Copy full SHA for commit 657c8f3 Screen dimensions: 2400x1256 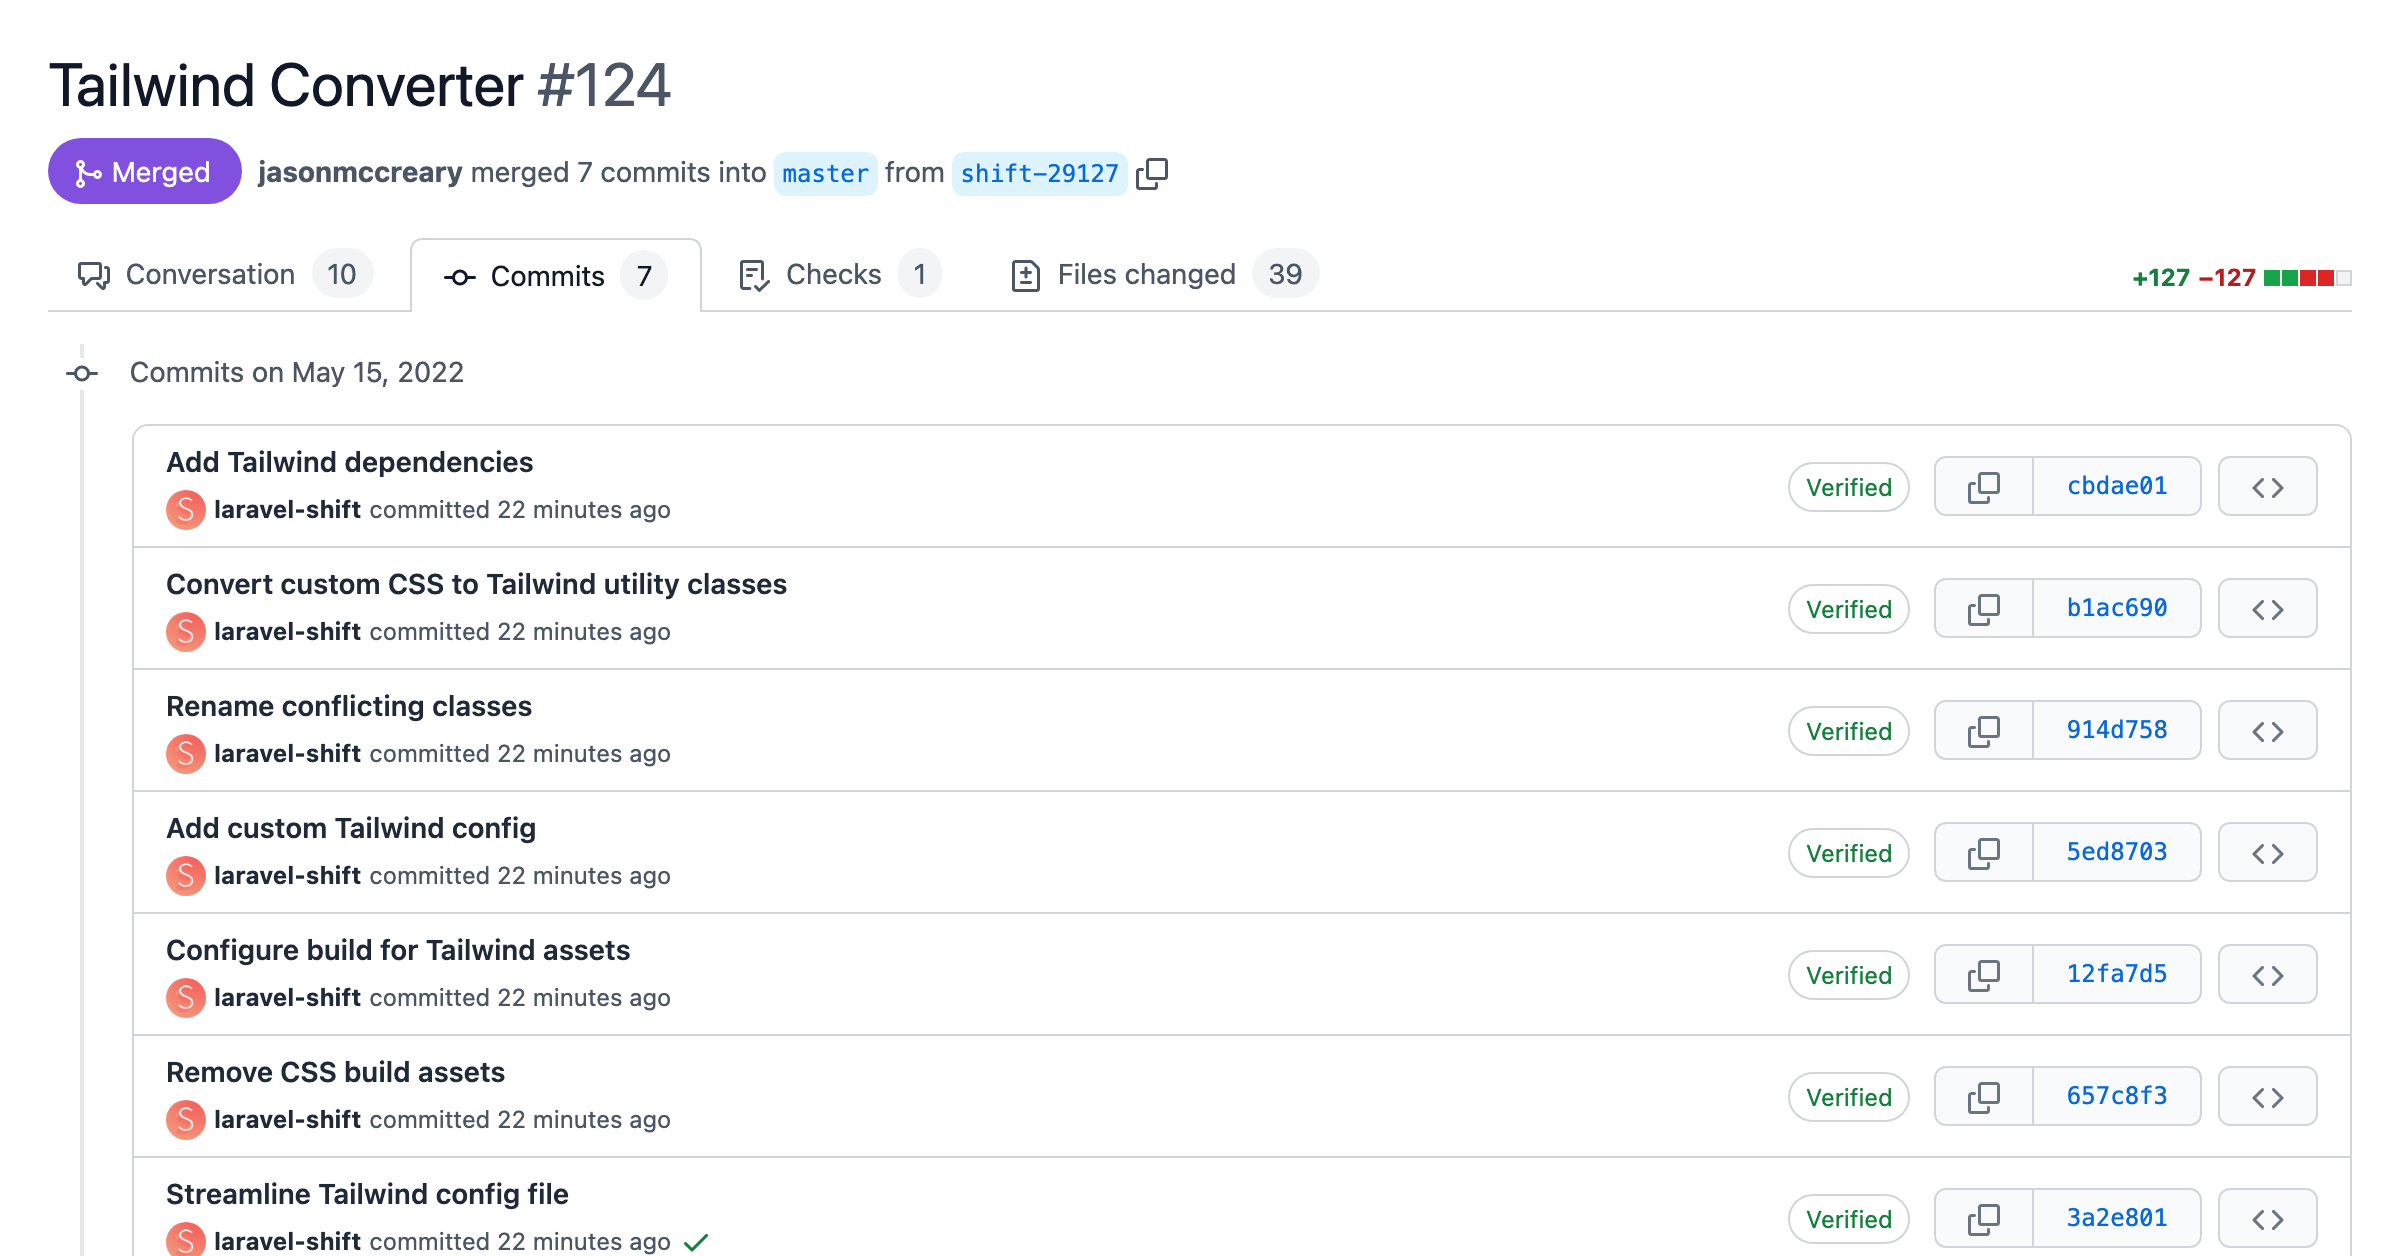pyautogui.click(x=1984, y=1097)
